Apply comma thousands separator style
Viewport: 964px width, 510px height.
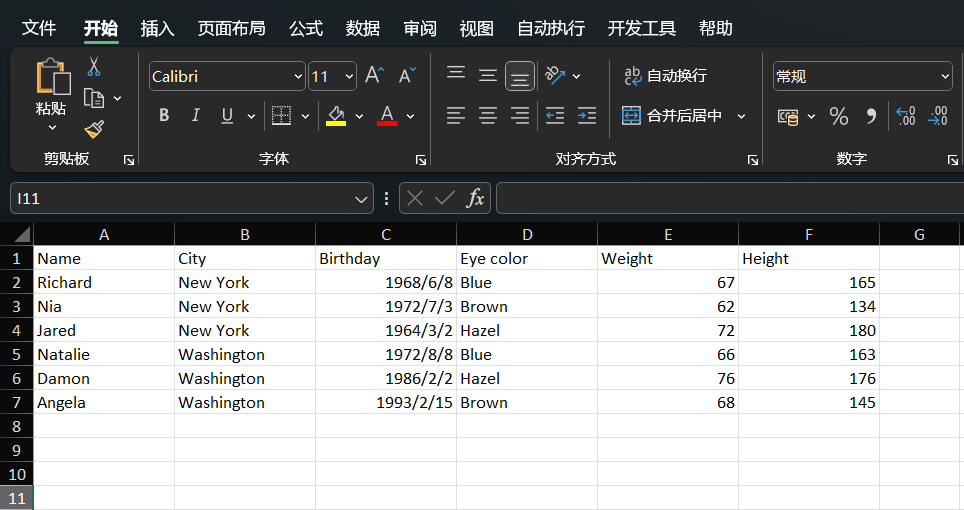tap(871, 116)
